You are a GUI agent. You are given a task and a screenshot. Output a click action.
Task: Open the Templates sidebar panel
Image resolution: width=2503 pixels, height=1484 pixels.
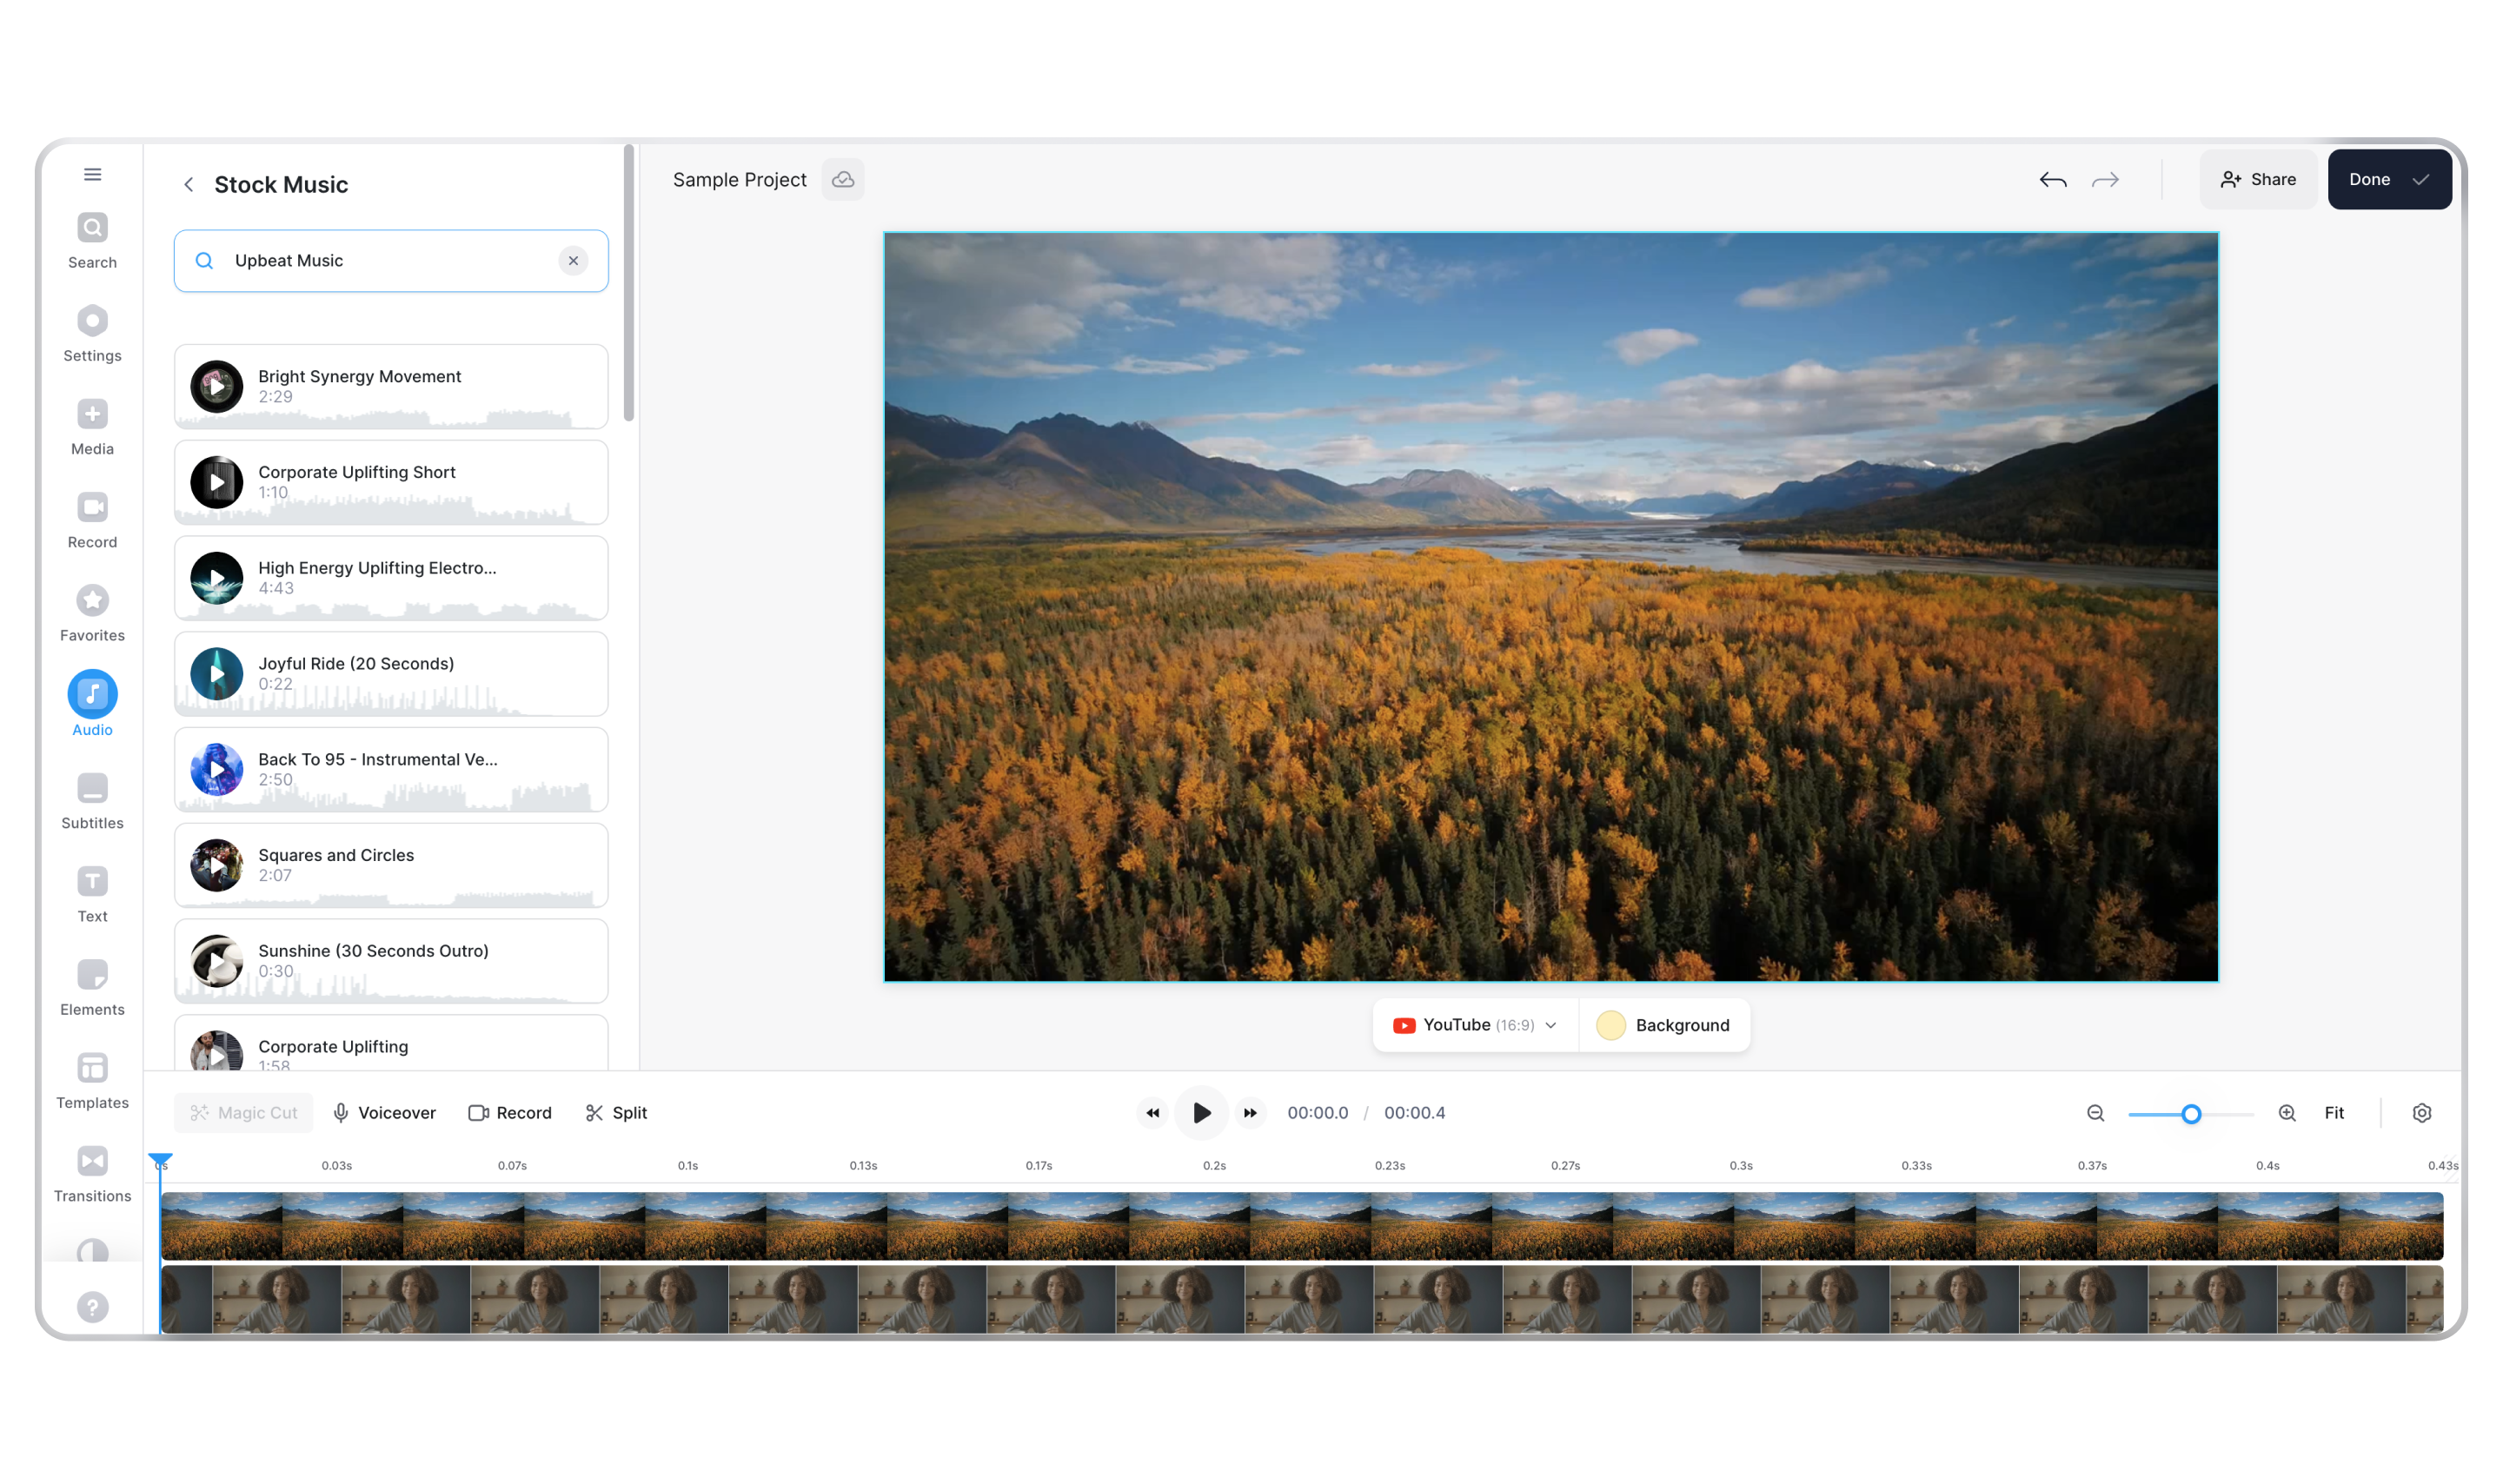(x=92, y=1080)
